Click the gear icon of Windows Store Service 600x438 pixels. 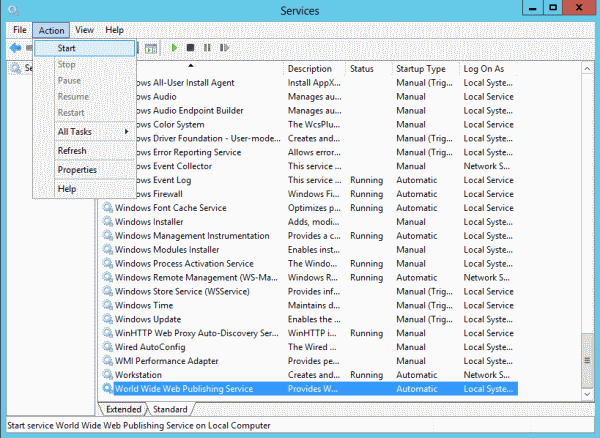pyautogui.click(x=108, y=291)
